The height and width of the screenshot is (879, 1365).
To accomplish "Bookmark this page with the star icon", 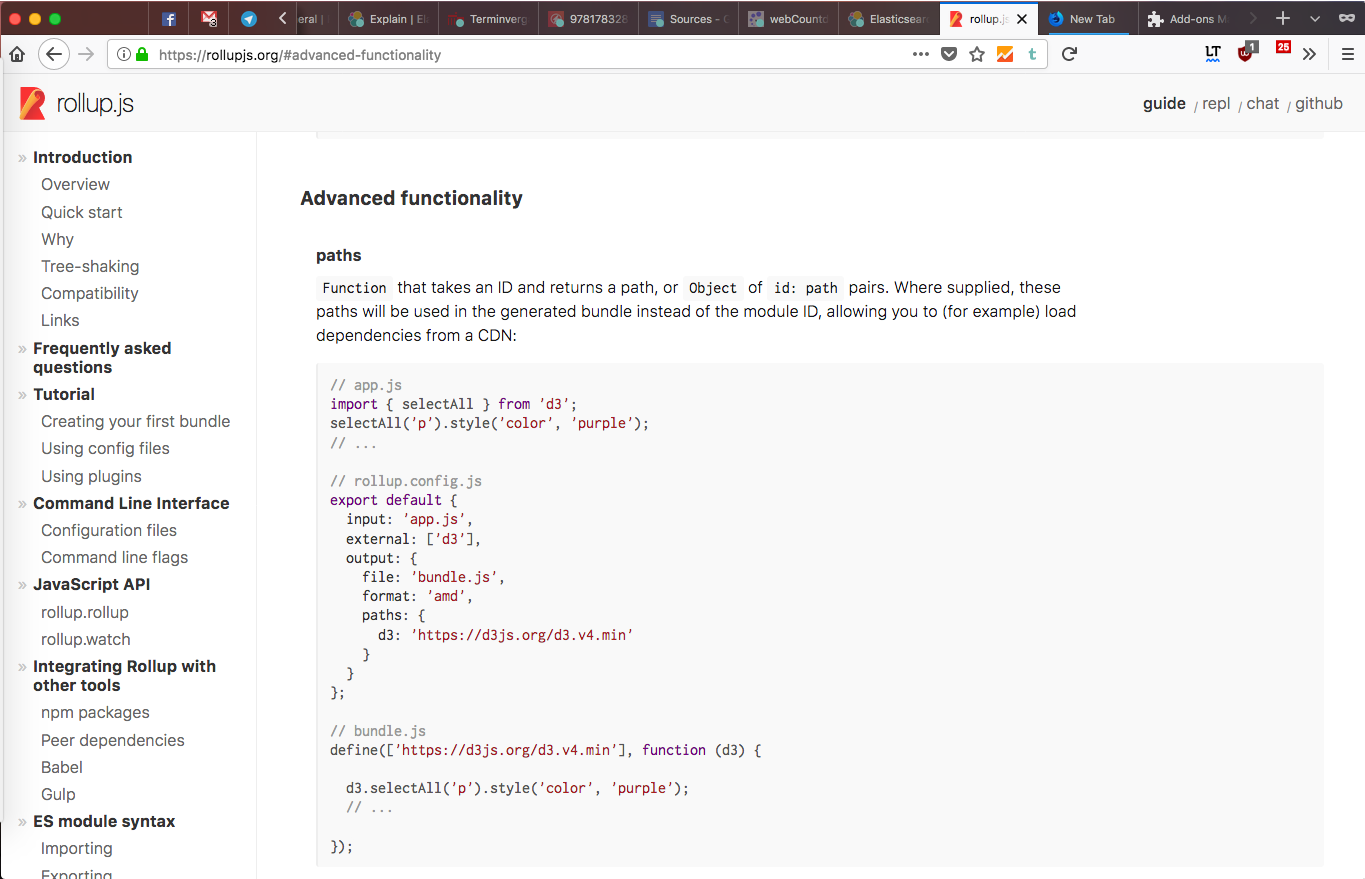I will pyautogui.click(x=977, y=55).
